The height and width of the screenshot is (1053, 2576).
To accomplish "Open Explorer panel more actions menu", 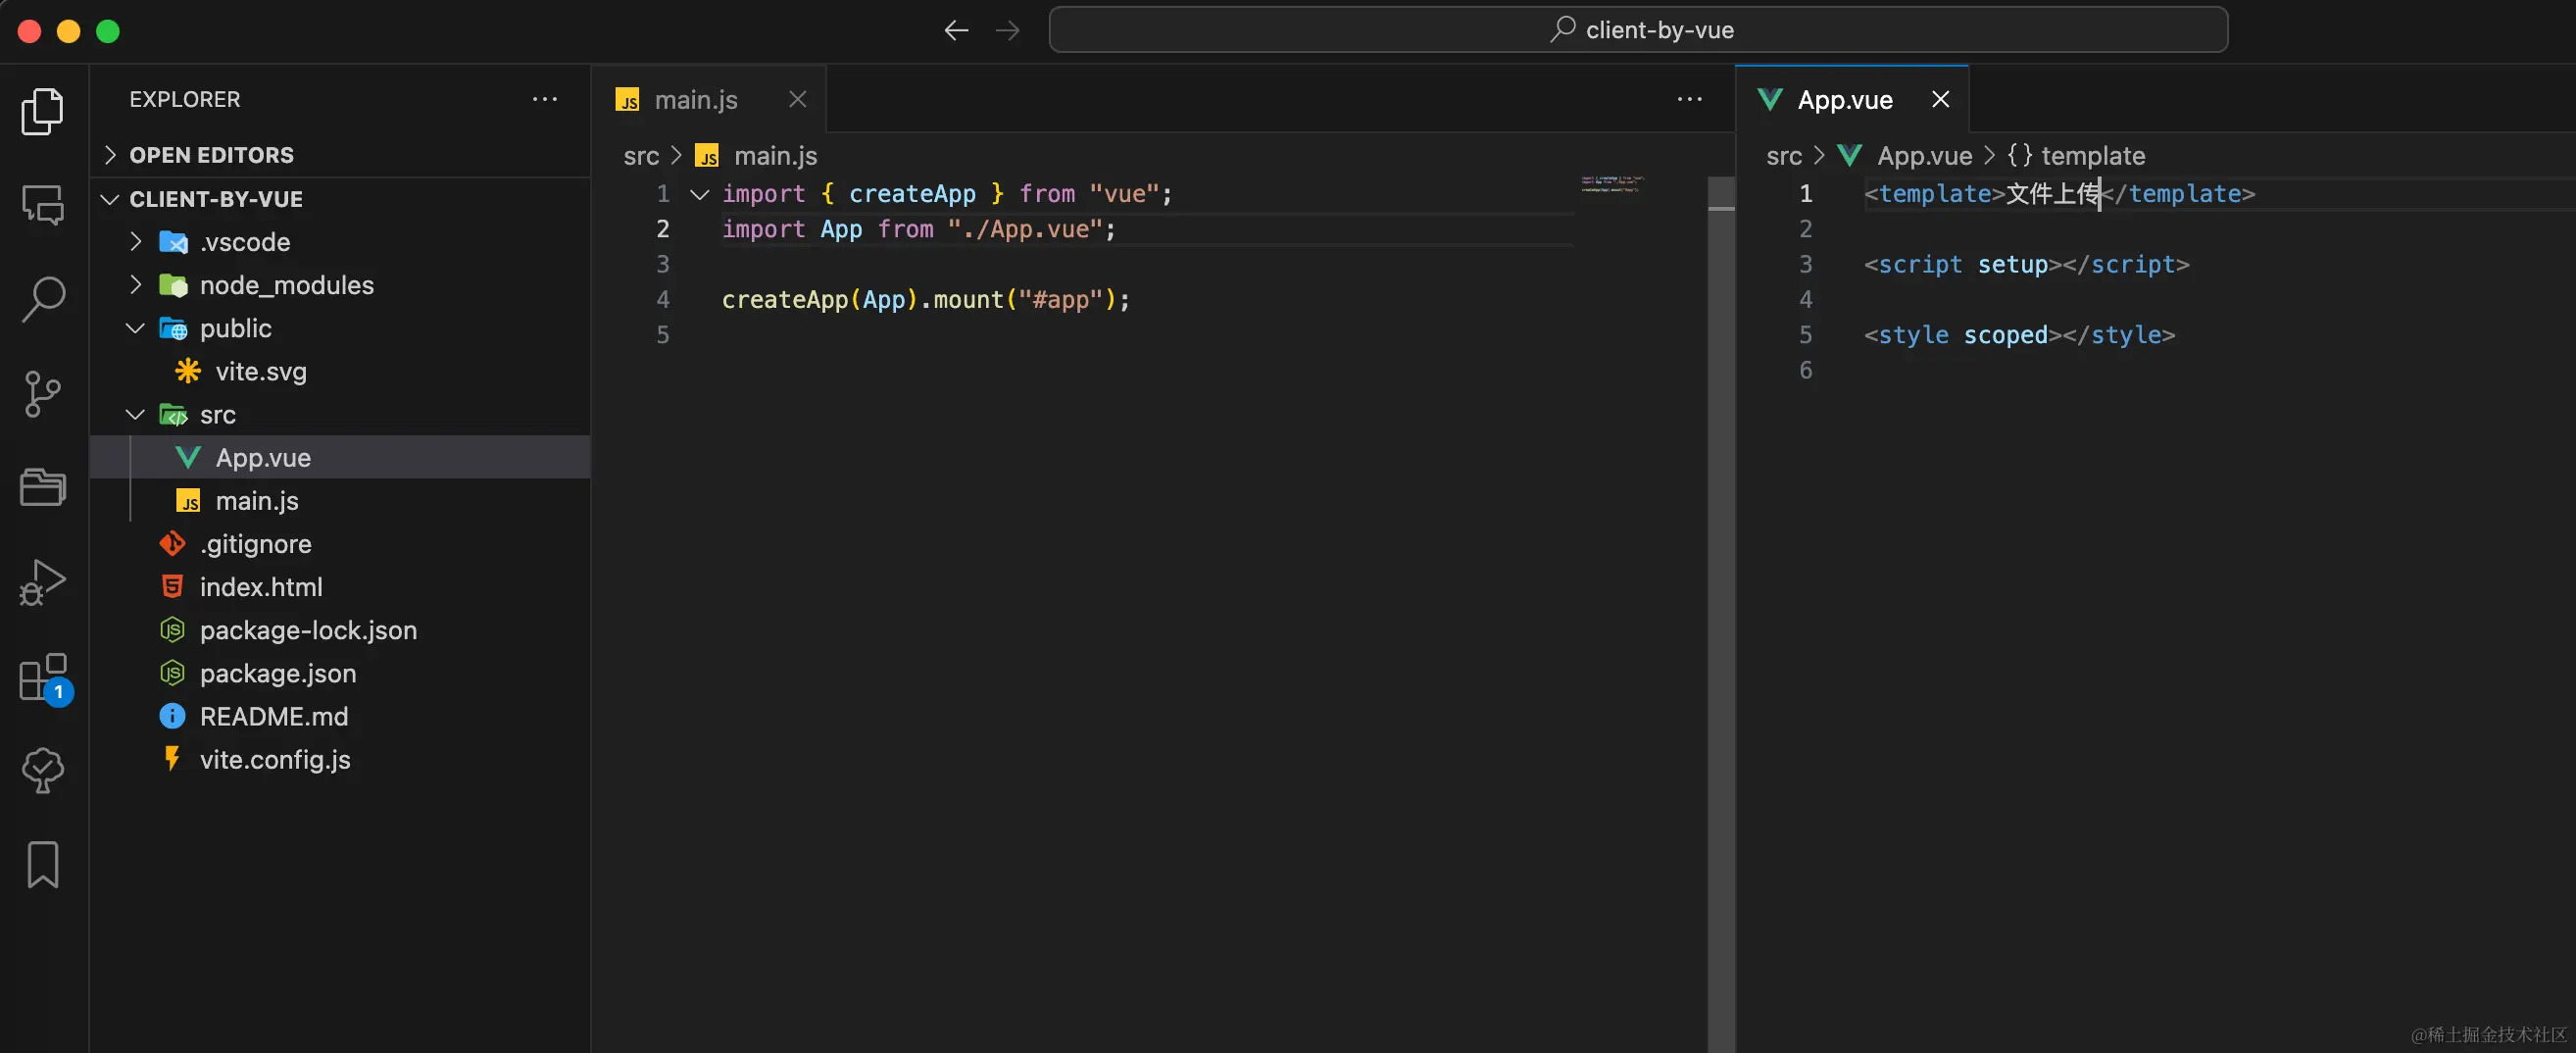I will [545, 99].
